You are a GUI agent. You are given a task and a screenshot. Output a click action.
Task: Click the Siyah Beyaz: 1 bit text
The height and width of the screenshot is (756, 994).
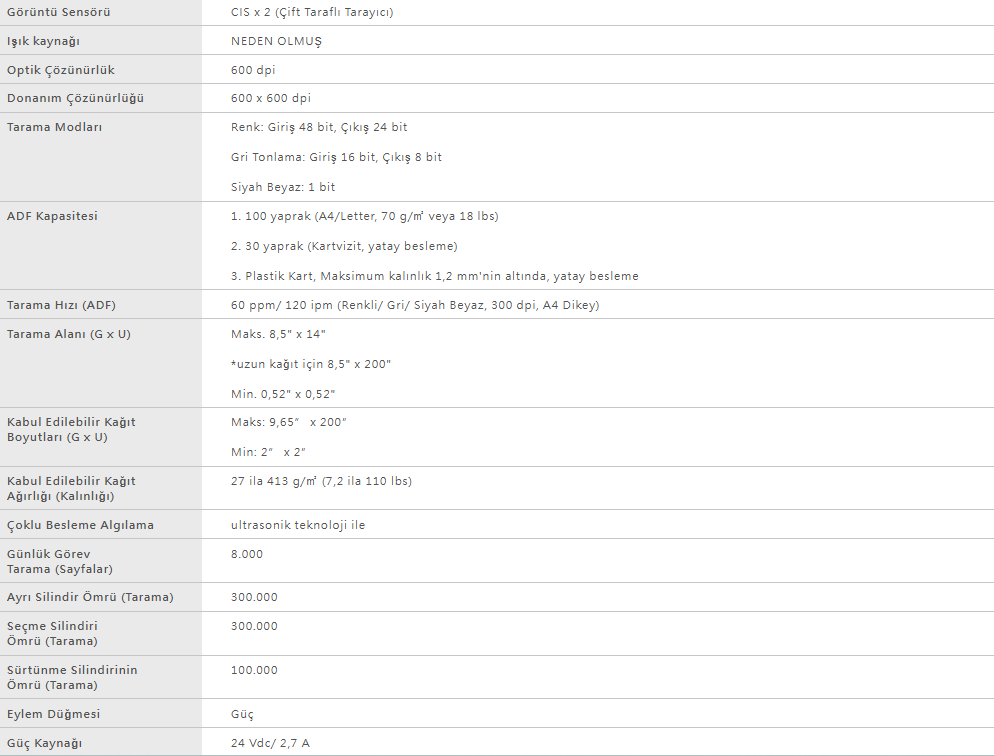pos(283,187)
